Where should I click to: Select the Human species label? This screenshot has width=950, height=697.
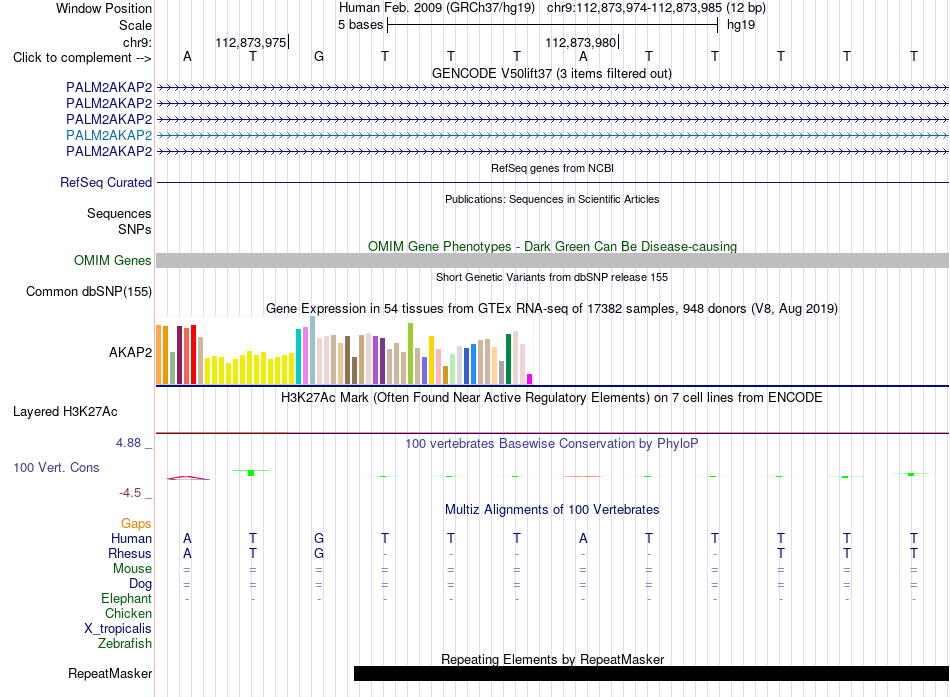coord(131,538)
